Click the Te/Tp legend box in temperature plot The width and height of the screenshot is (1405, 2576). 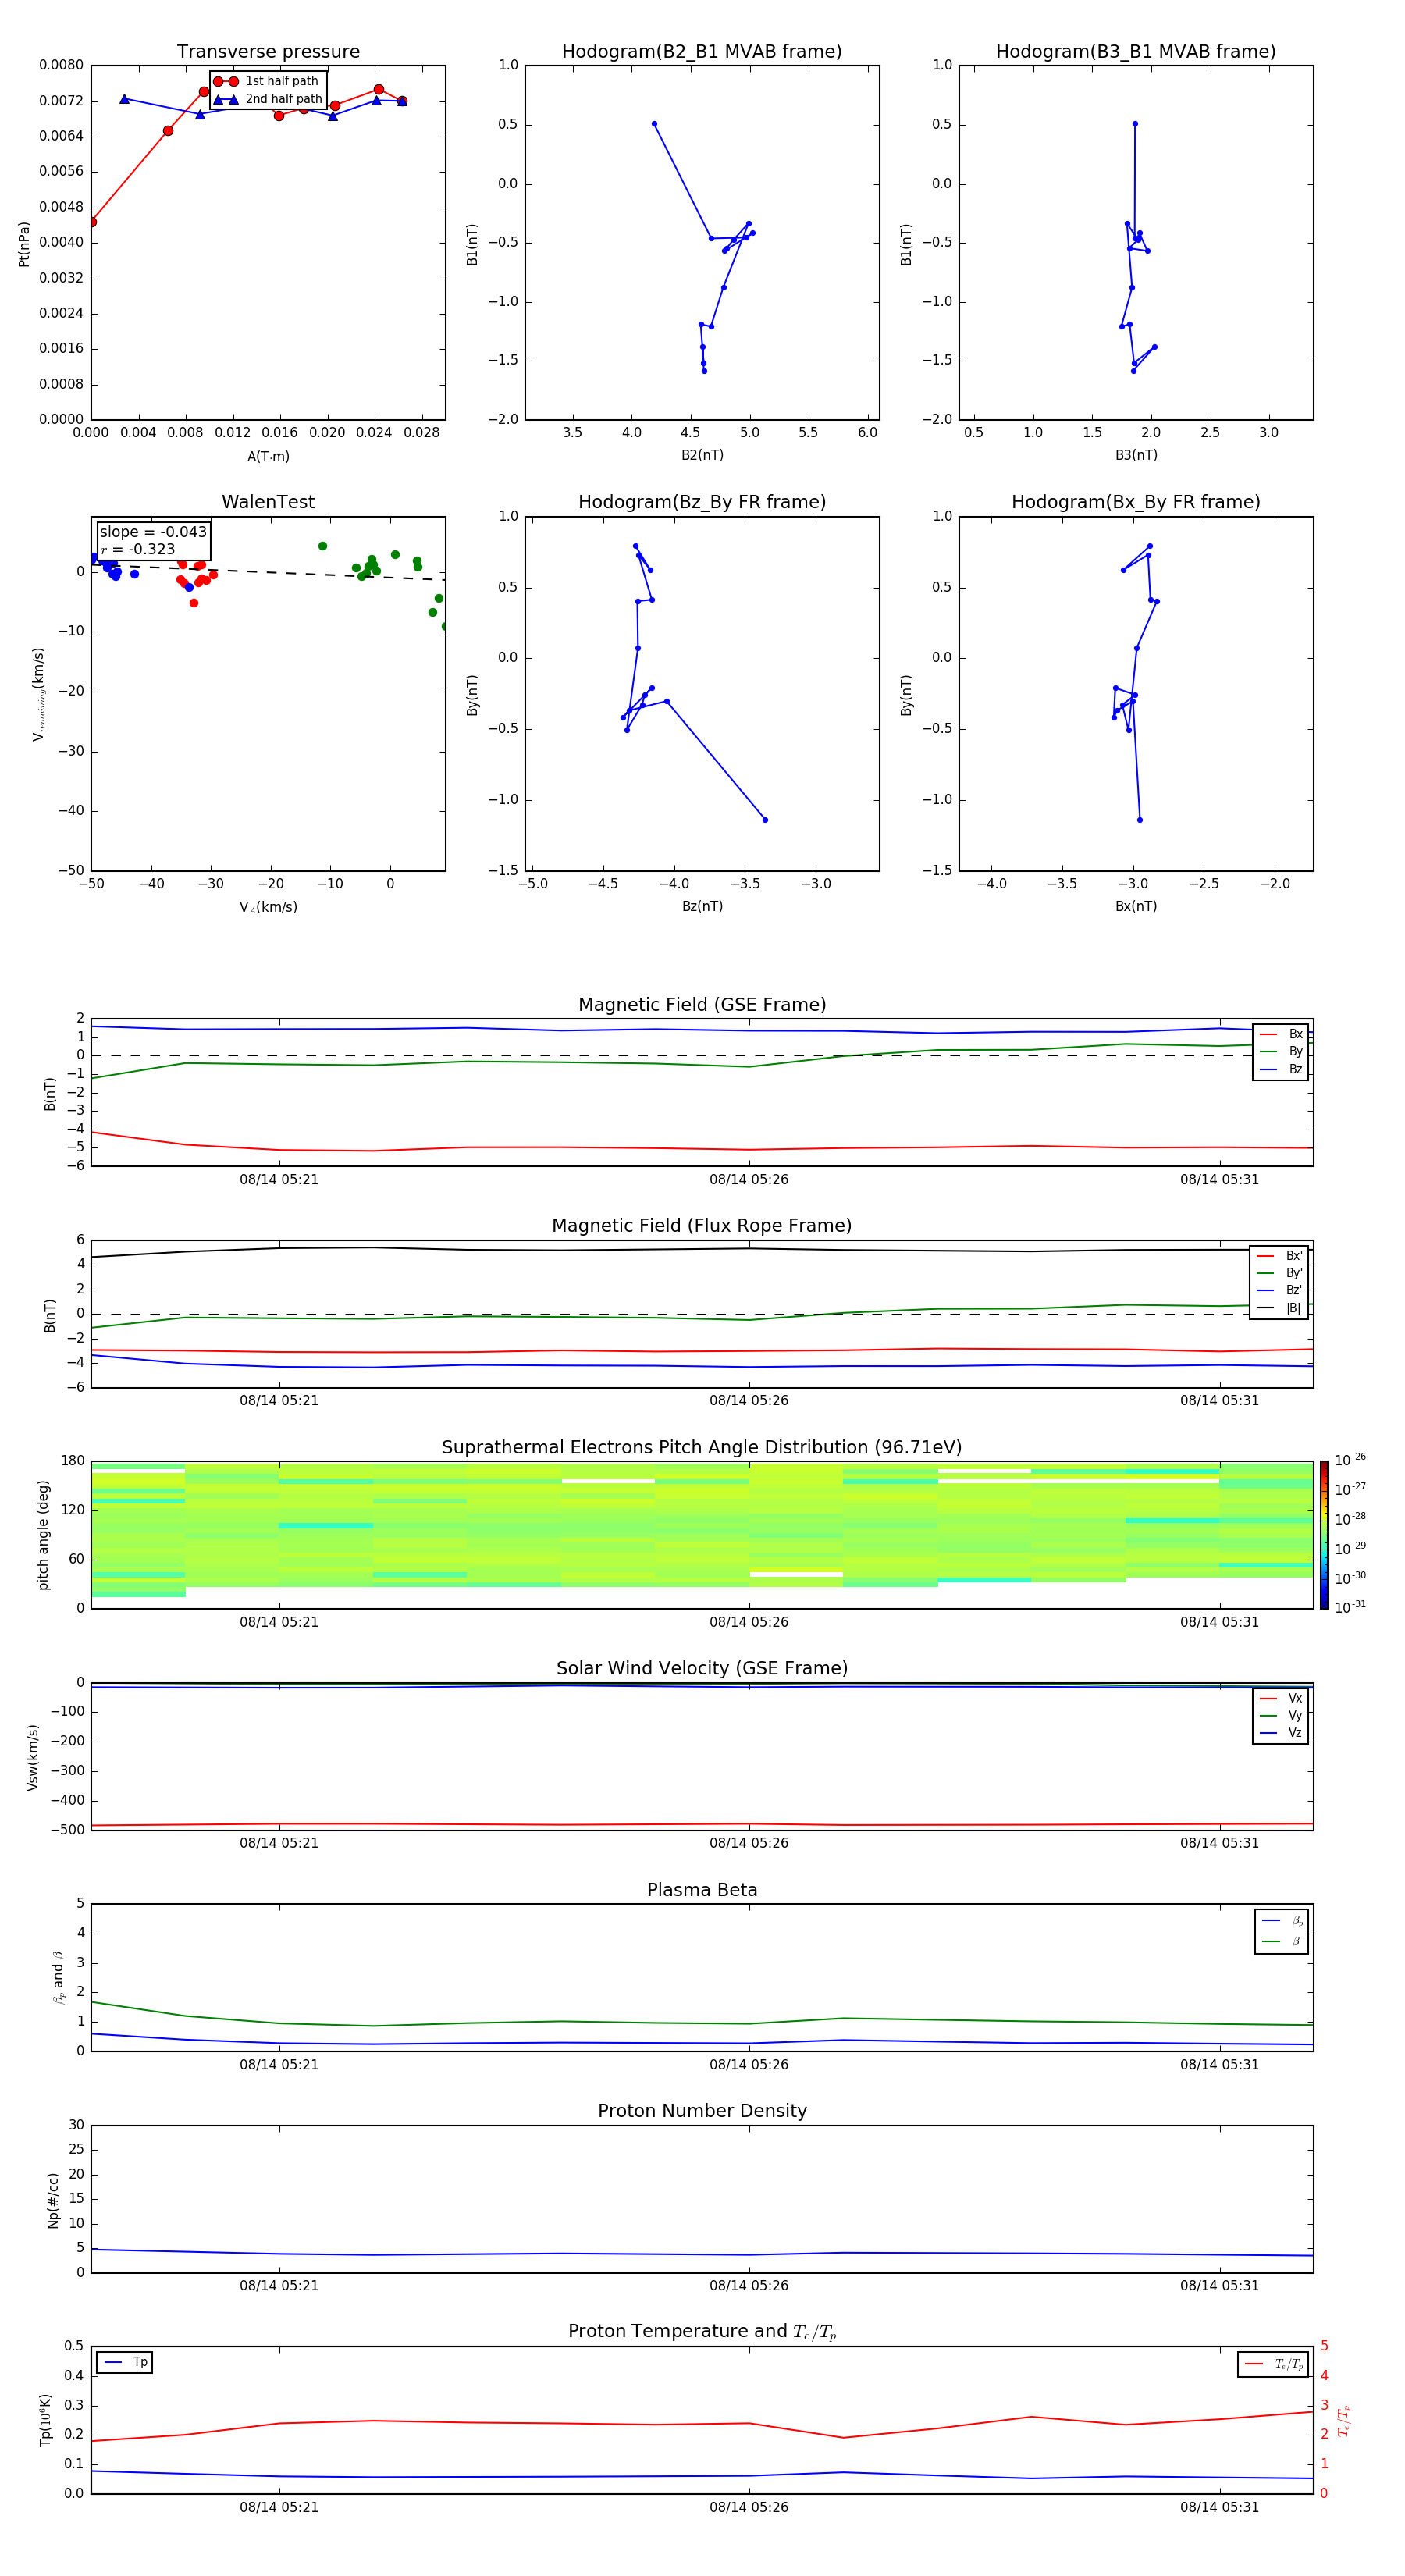1273,2364
